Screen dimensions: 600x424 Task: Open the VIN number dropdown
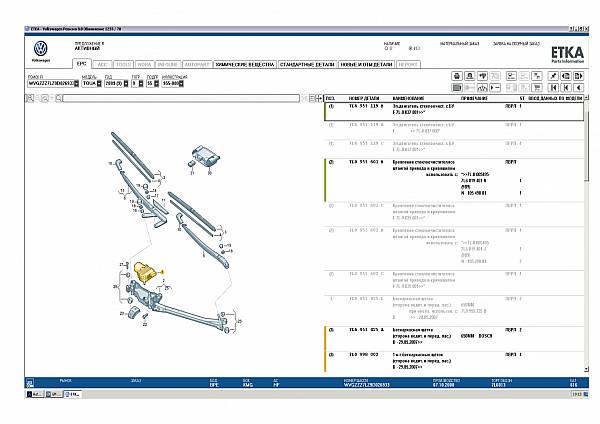76,83
